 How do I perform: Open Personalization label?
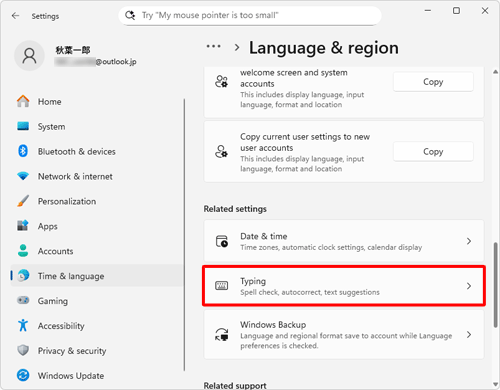click(x=67, y=201)
